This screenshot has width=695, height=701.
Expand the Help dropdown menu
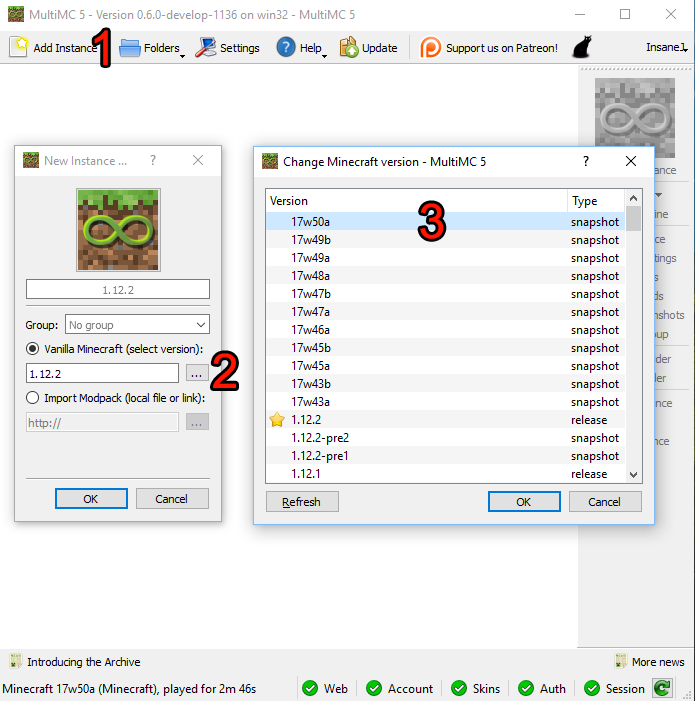point(300,48)
